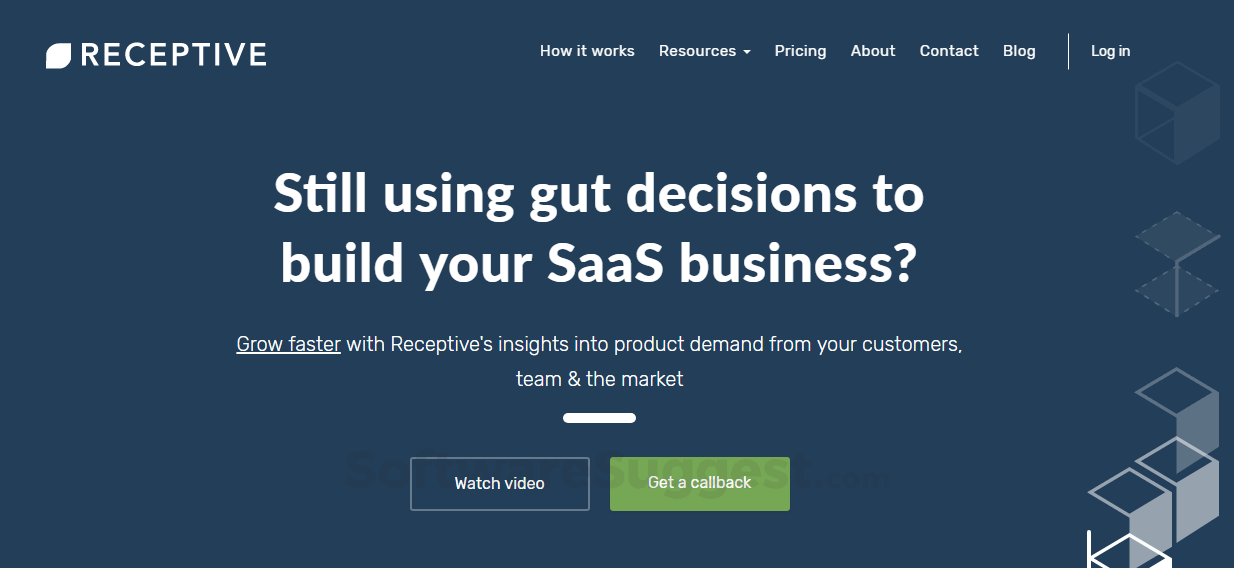
Task: Expand the Resources dropdown caret
Action: 747,52
